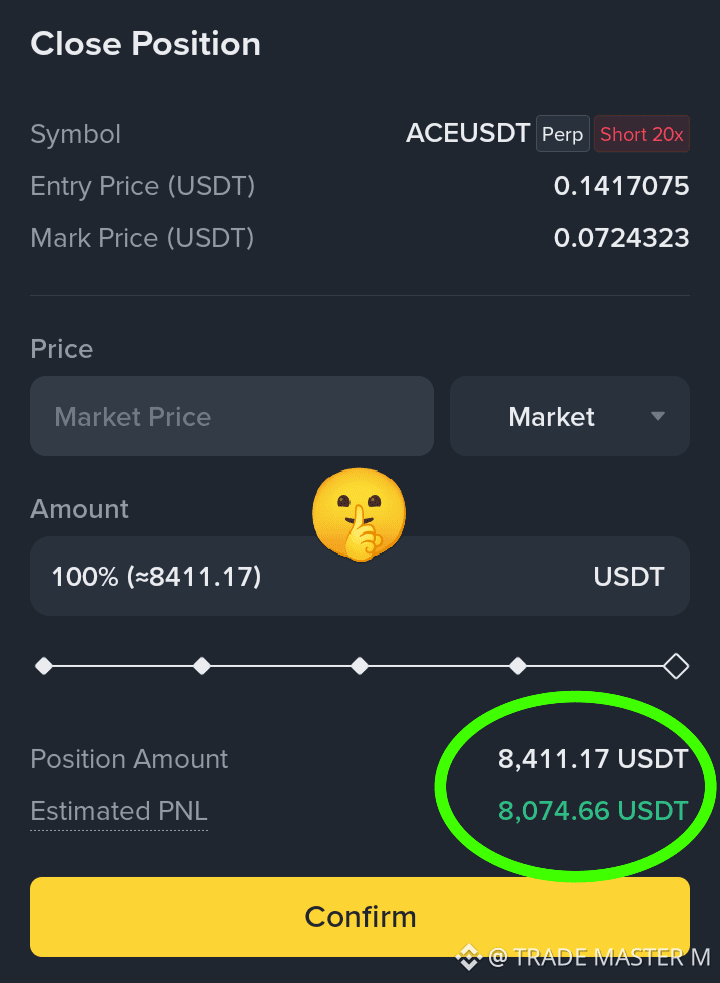Set slider to the 0% diamond marker
This screenshot has width=720, height=983.
tap(44, 666)
